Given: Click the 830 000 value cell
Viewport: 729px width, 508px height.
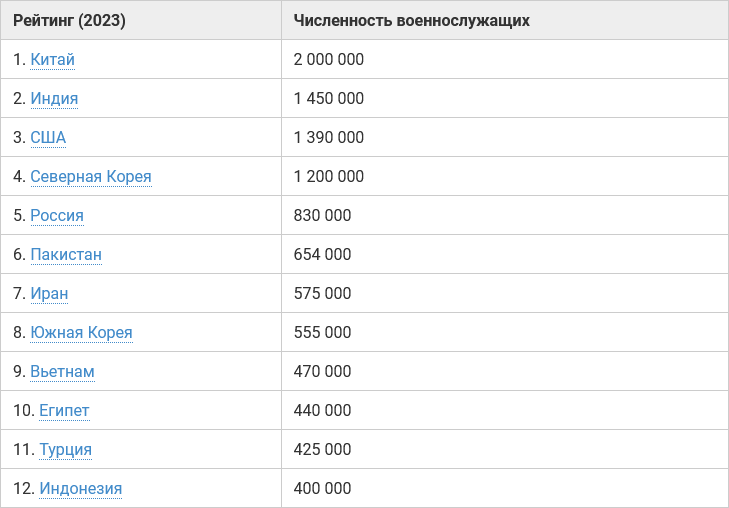Looking at the screenshot, I should pos(505,215).
